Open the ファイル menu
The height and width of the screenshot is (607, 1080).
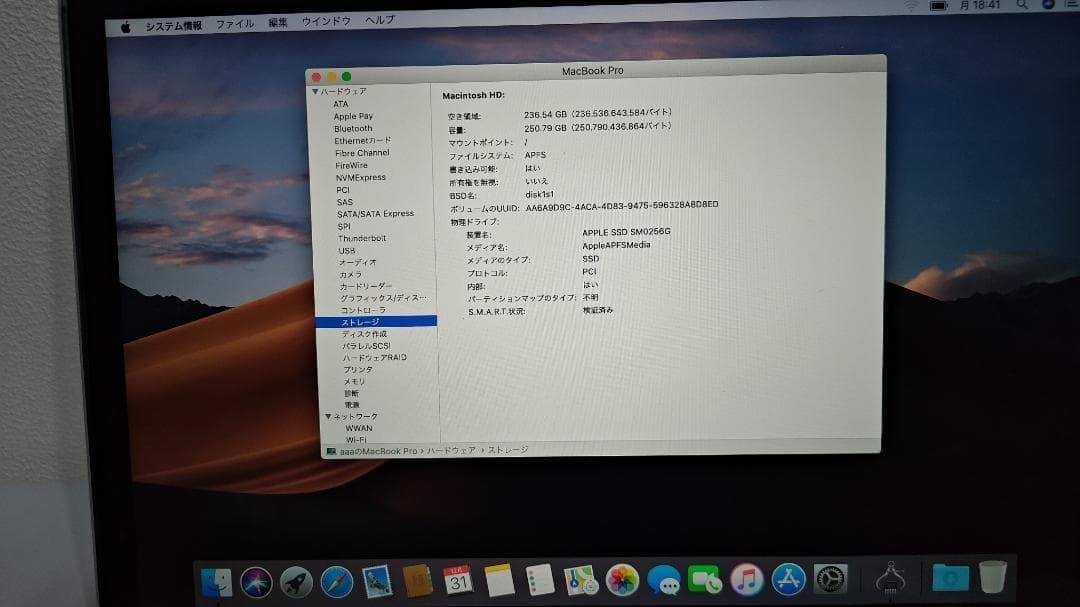233,22
